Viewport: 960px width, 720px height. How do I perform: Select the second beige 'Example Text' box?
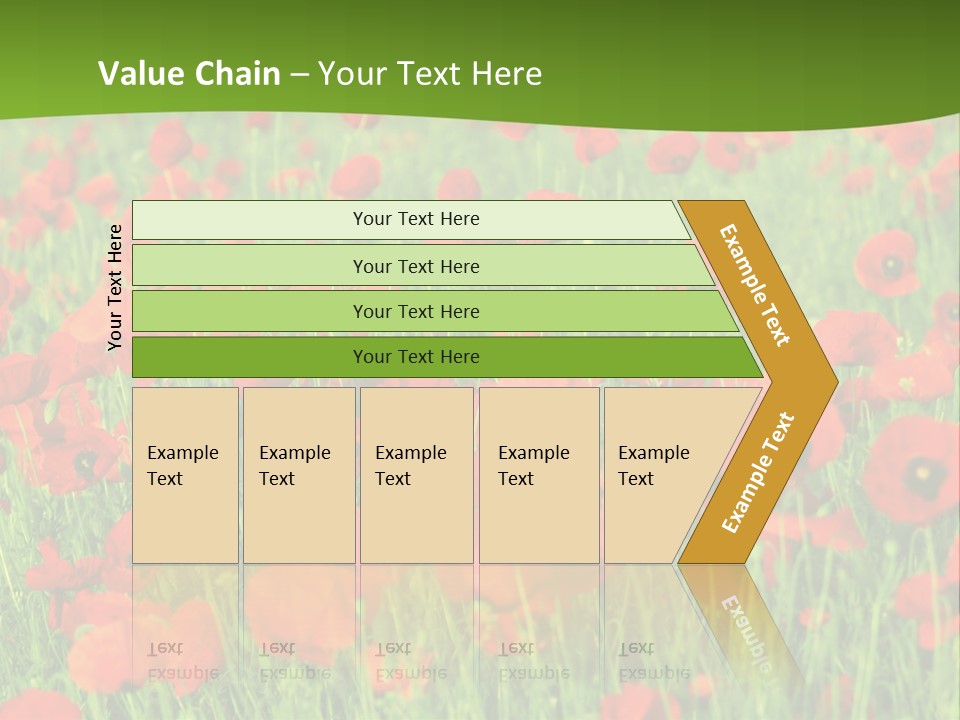pyautogui.click(x=298, y=475)
